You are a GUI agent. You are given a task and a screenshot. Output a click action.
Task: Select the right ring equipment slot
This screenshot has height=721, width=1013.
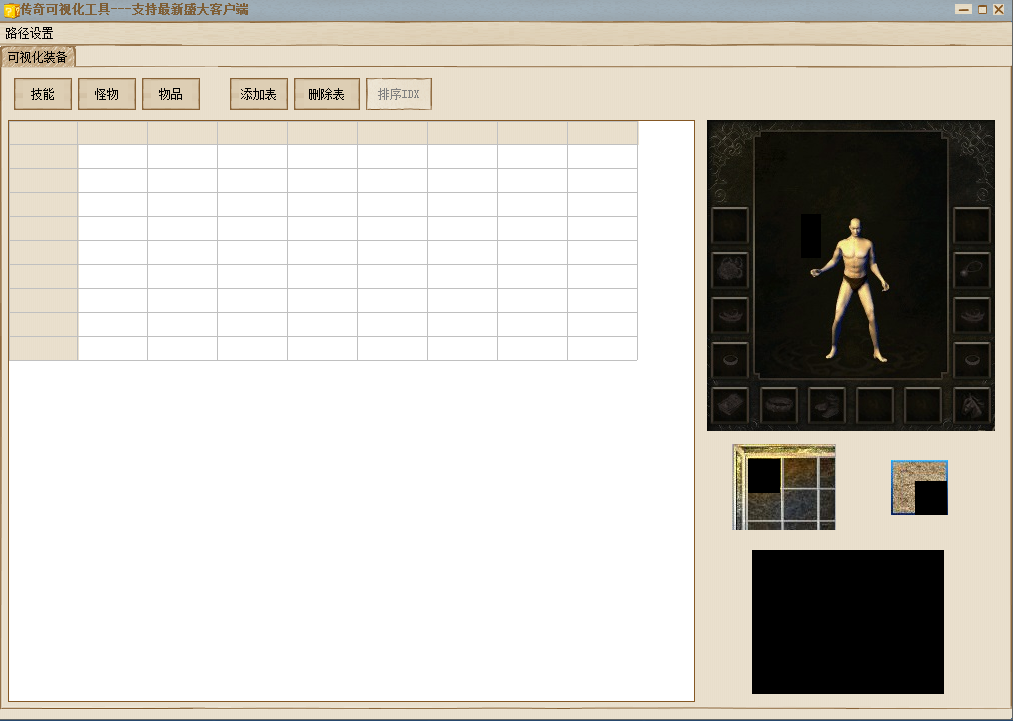tap(972, 360)
